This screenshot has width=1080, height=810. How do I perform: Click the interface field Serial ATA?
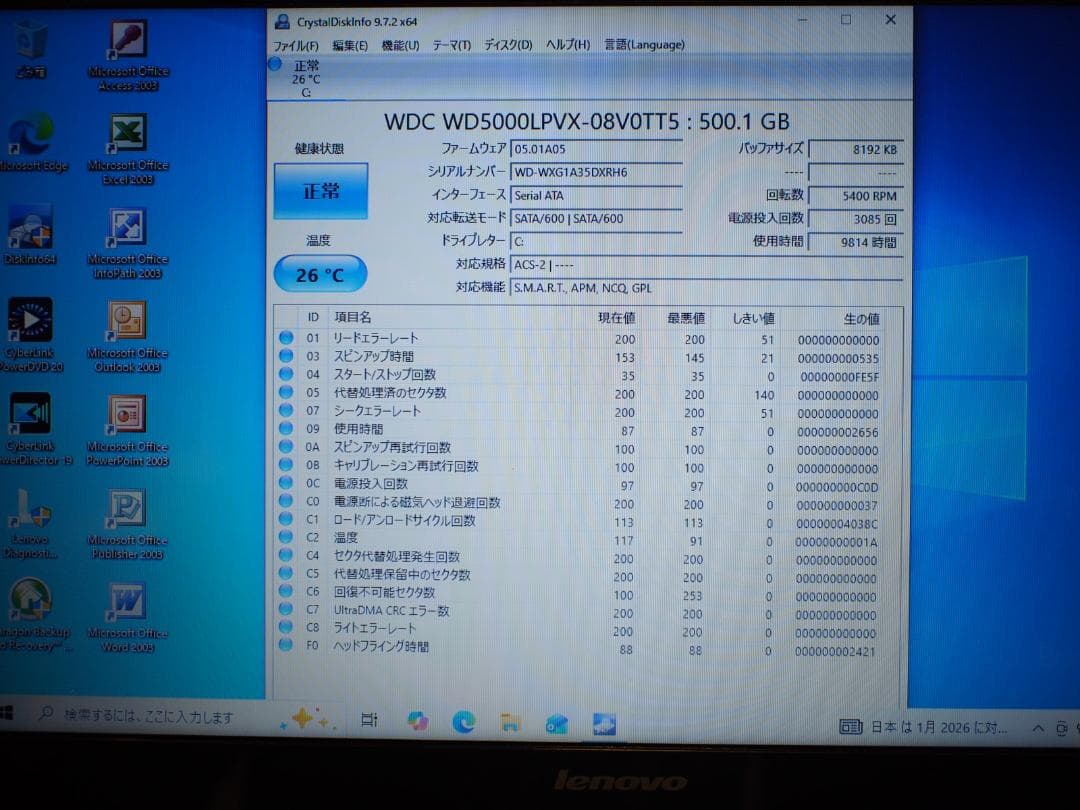[596, 196]
